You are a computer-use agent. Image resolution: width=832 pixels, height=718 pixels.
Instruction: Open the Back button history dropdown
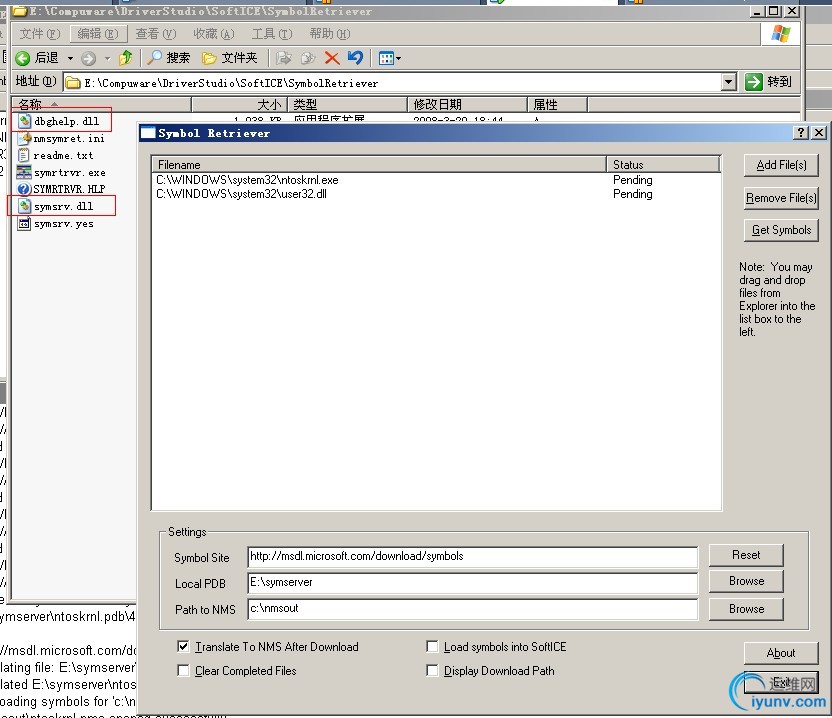click(x=70, y=58)
